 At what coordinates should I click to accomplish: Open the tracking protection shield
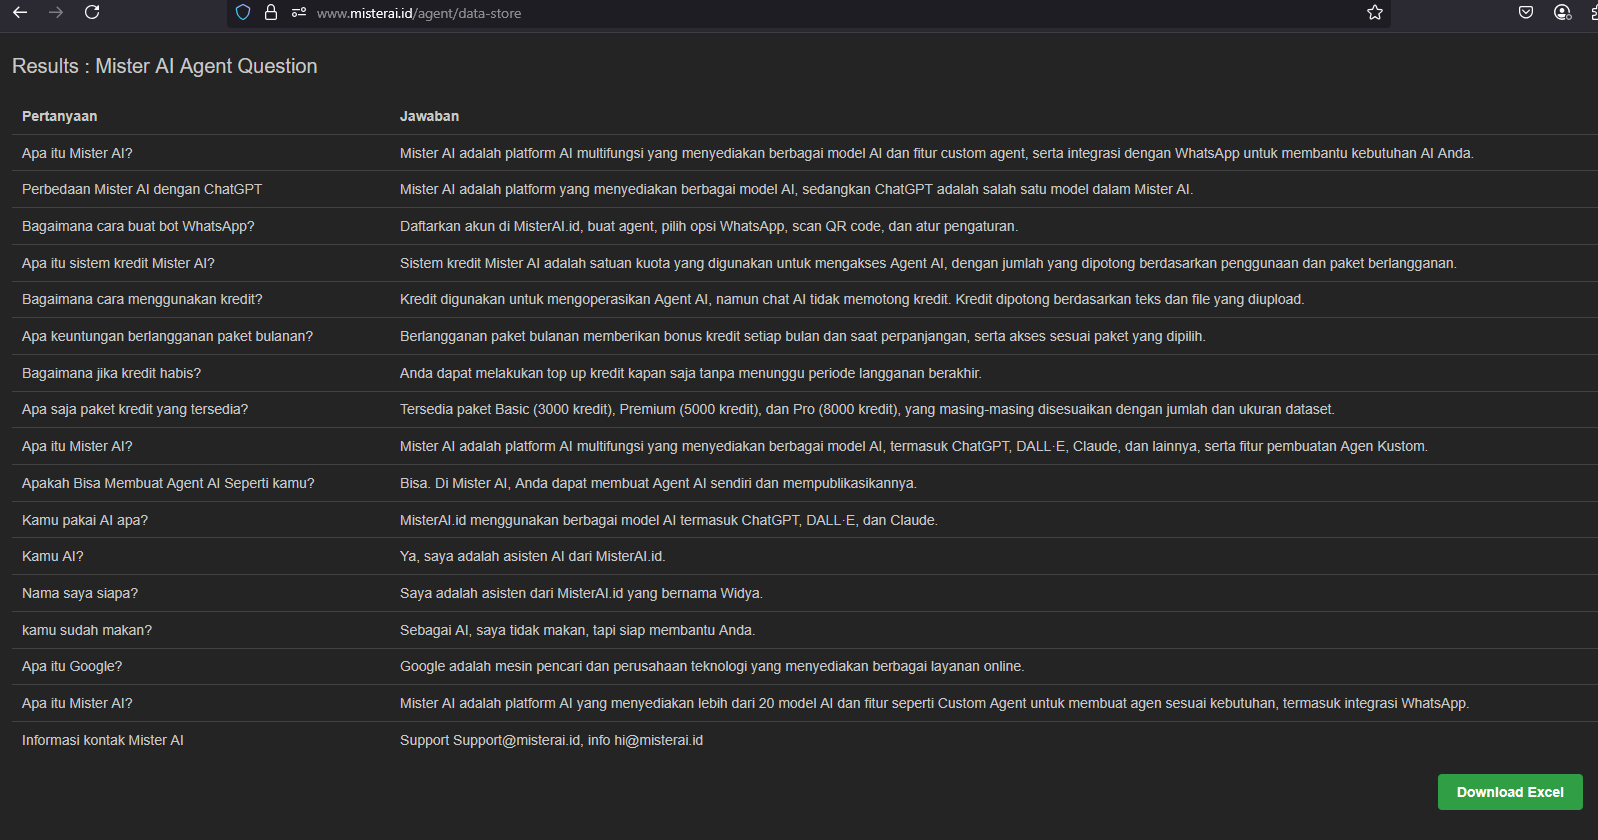coord(243,13)
